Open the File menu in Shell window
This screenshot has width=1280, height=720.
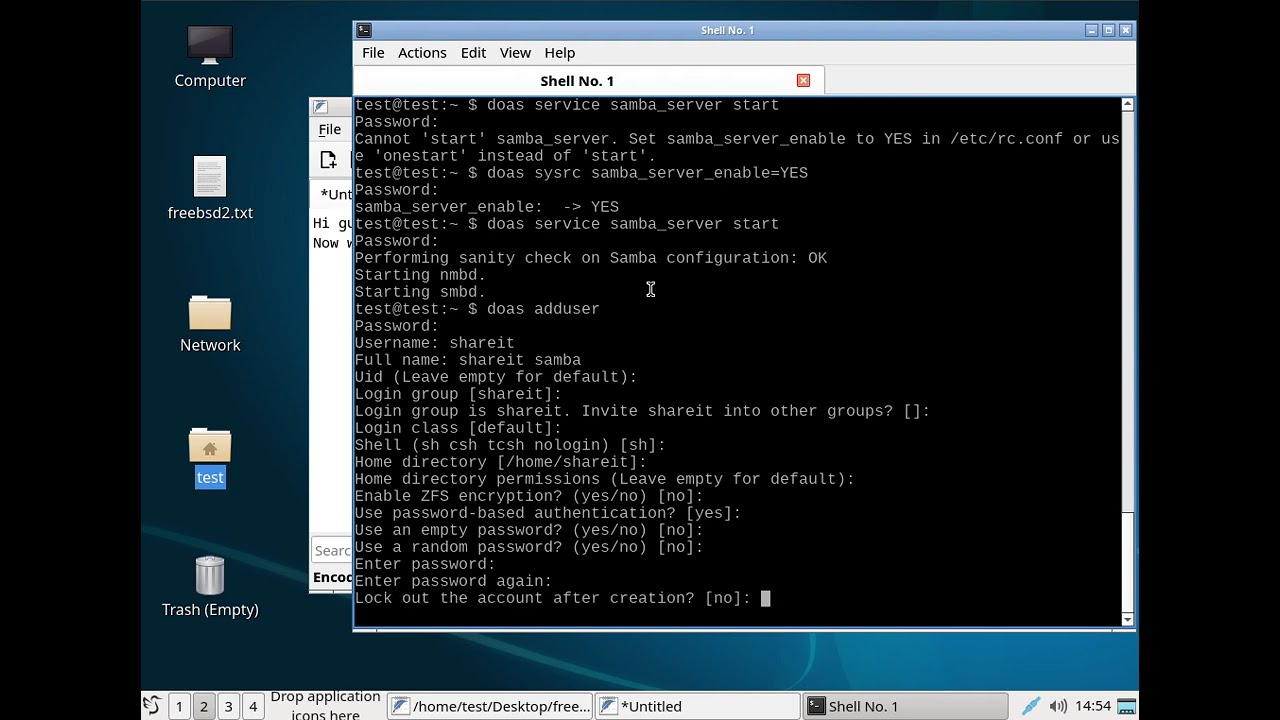[373, 53]
